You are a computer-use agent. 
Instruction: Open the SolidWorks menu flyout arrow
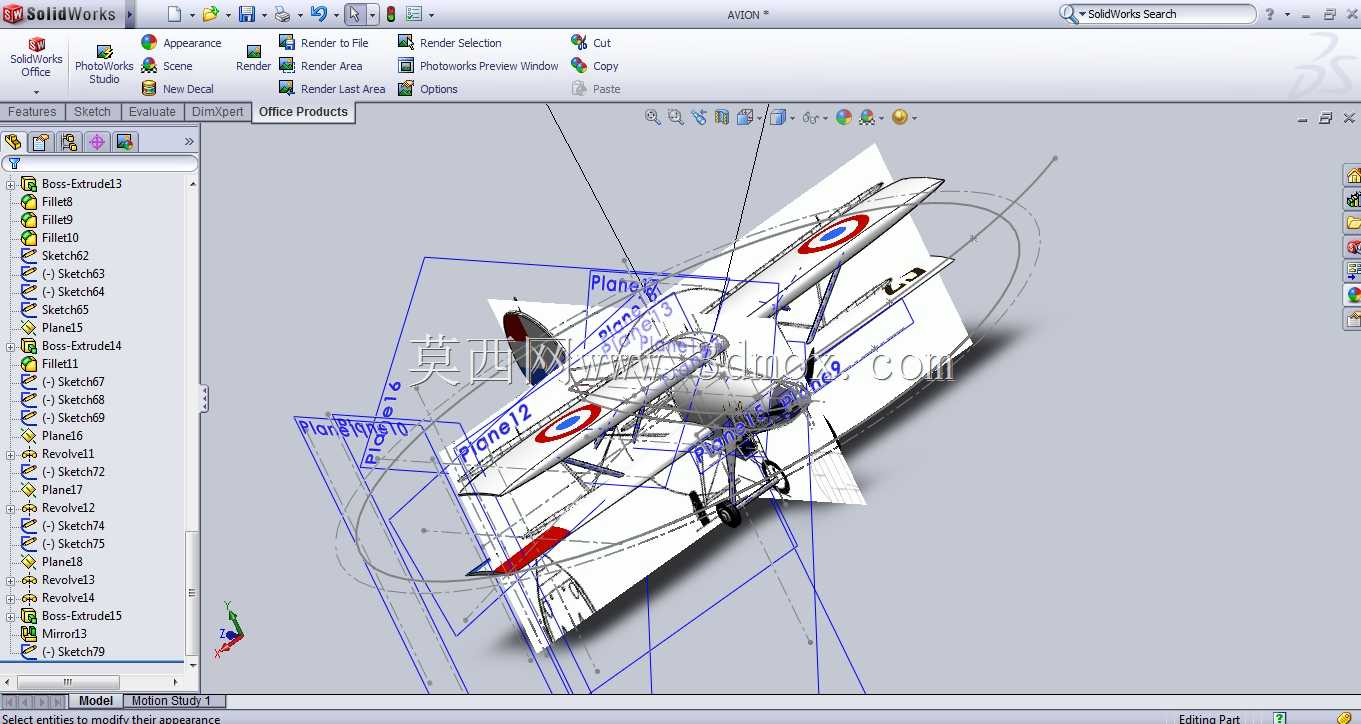pos(130,14)
